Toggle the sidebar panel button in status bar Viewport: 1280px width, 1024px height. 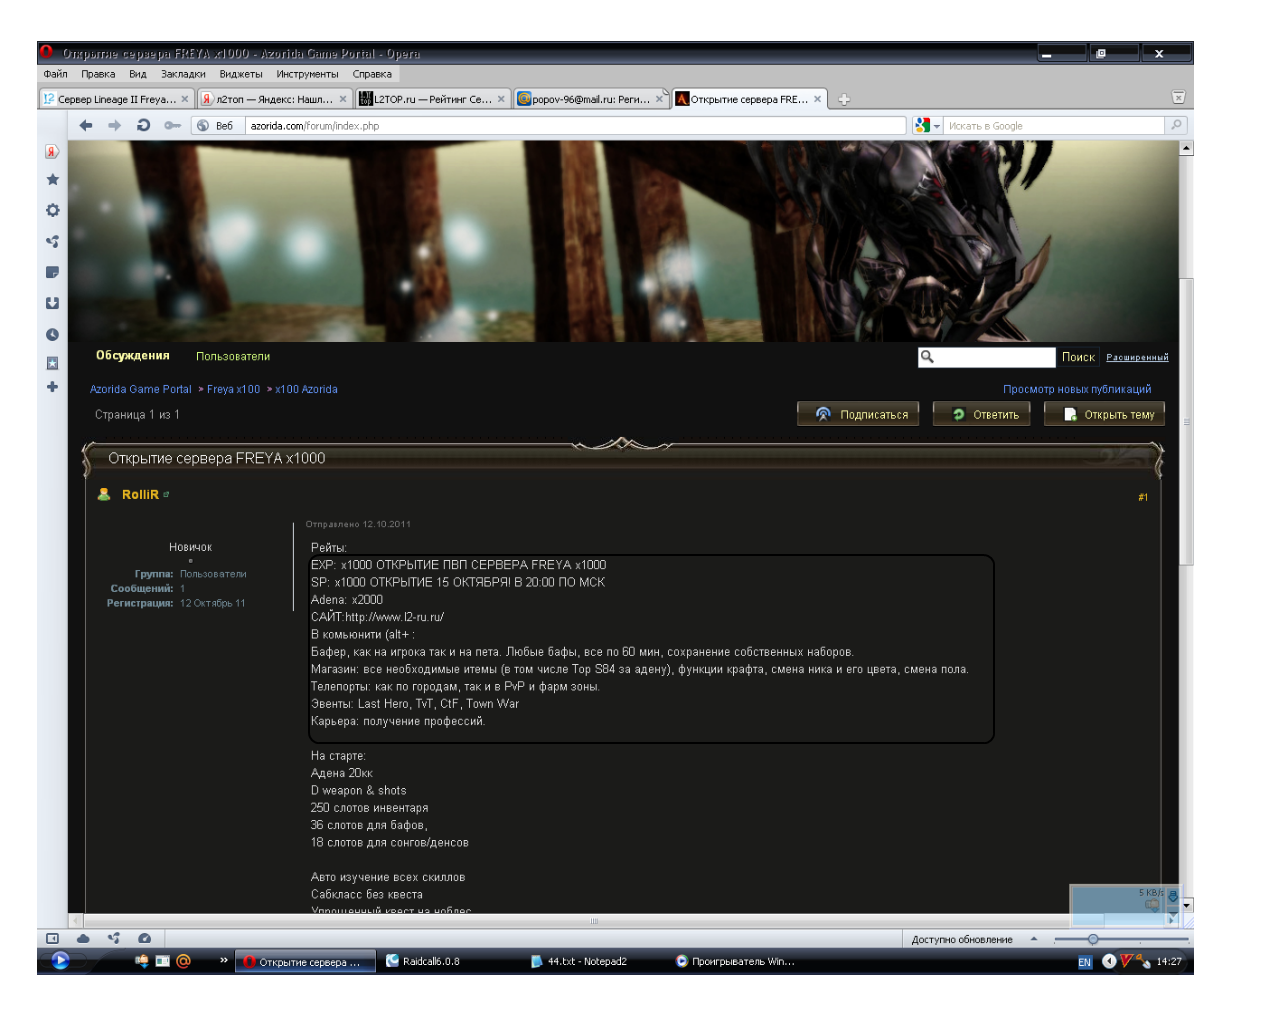click(x=52, y=938)
